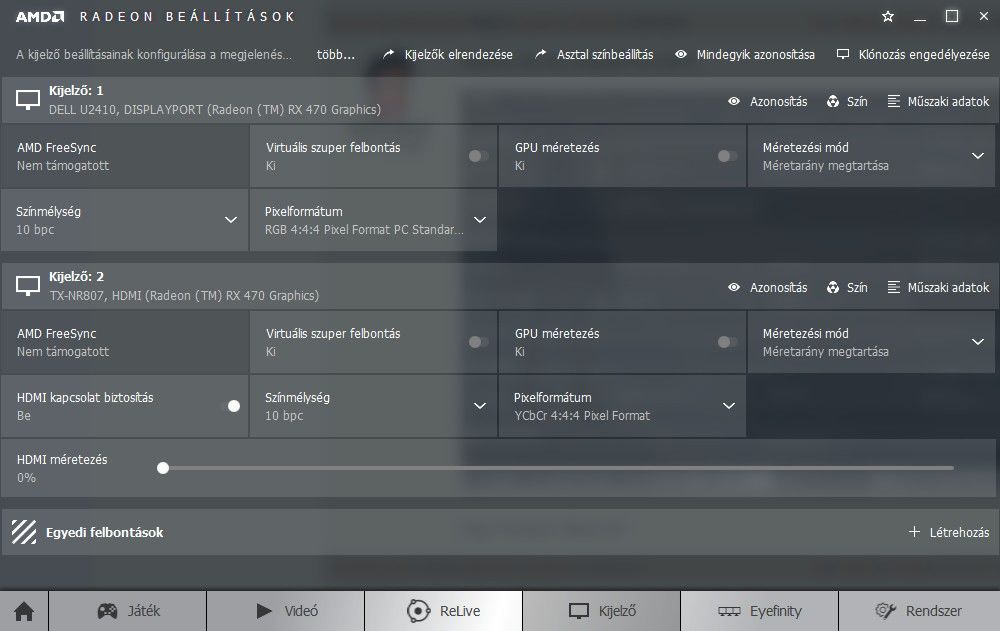This screenshot has width=1000, height=631.
Task: Toggle GPU méretezés for Kijelző 1
Action: (727, 156)
